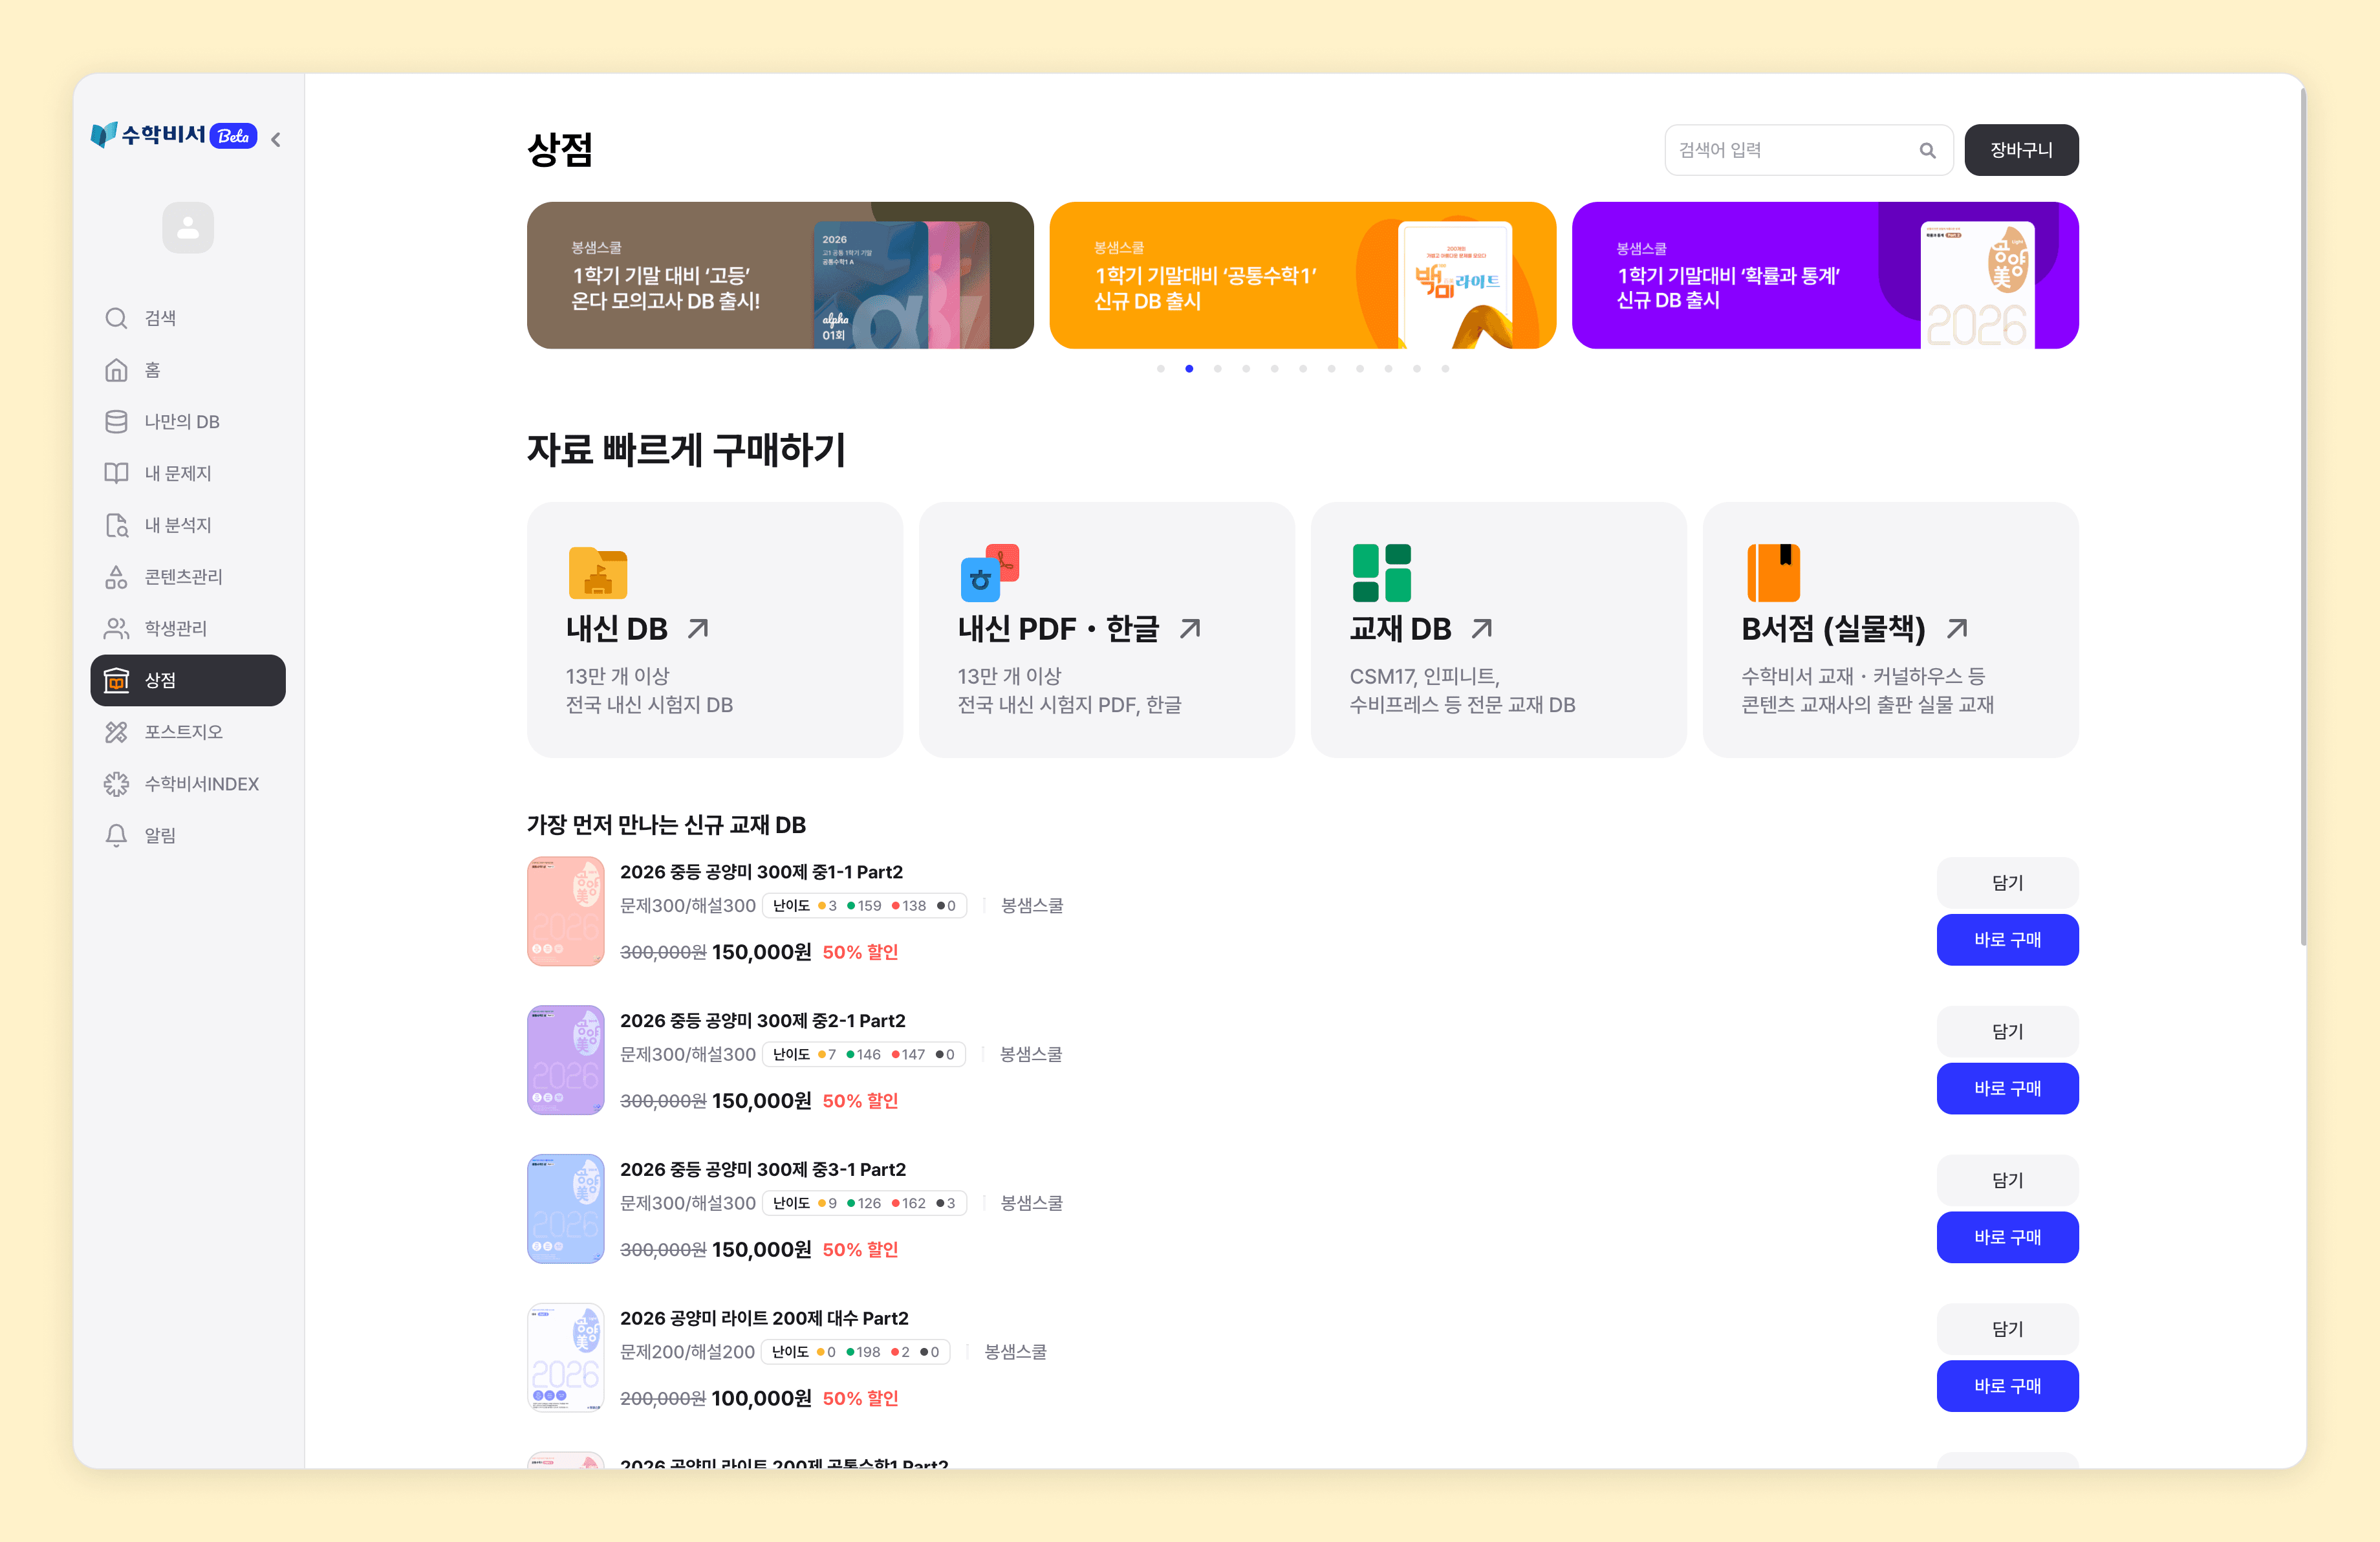Open arrow next to B서점 (실물책)
Viewport: 2380px width, 1542px height.
click(x=1957, y=628)
